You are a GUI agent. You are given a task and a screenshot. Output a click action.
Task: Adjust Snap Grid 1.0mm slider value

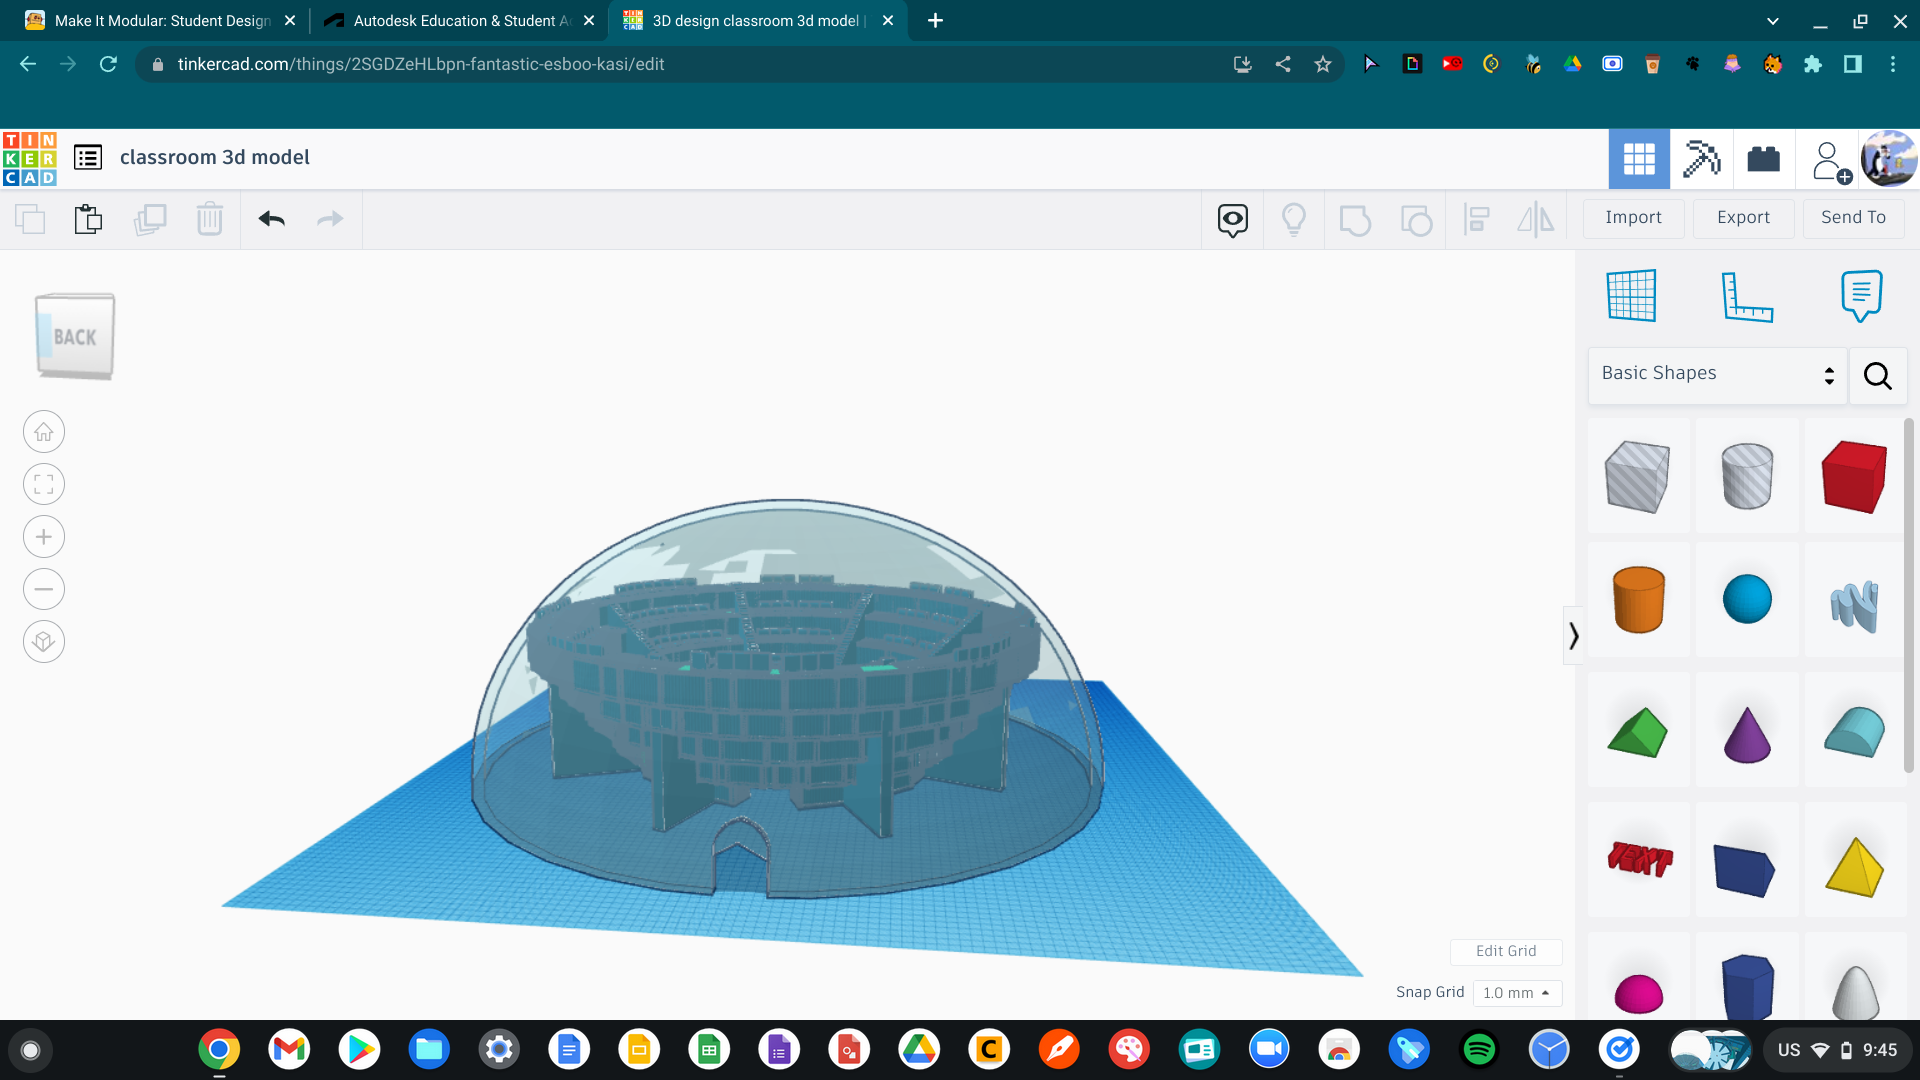click(1514, 992)
